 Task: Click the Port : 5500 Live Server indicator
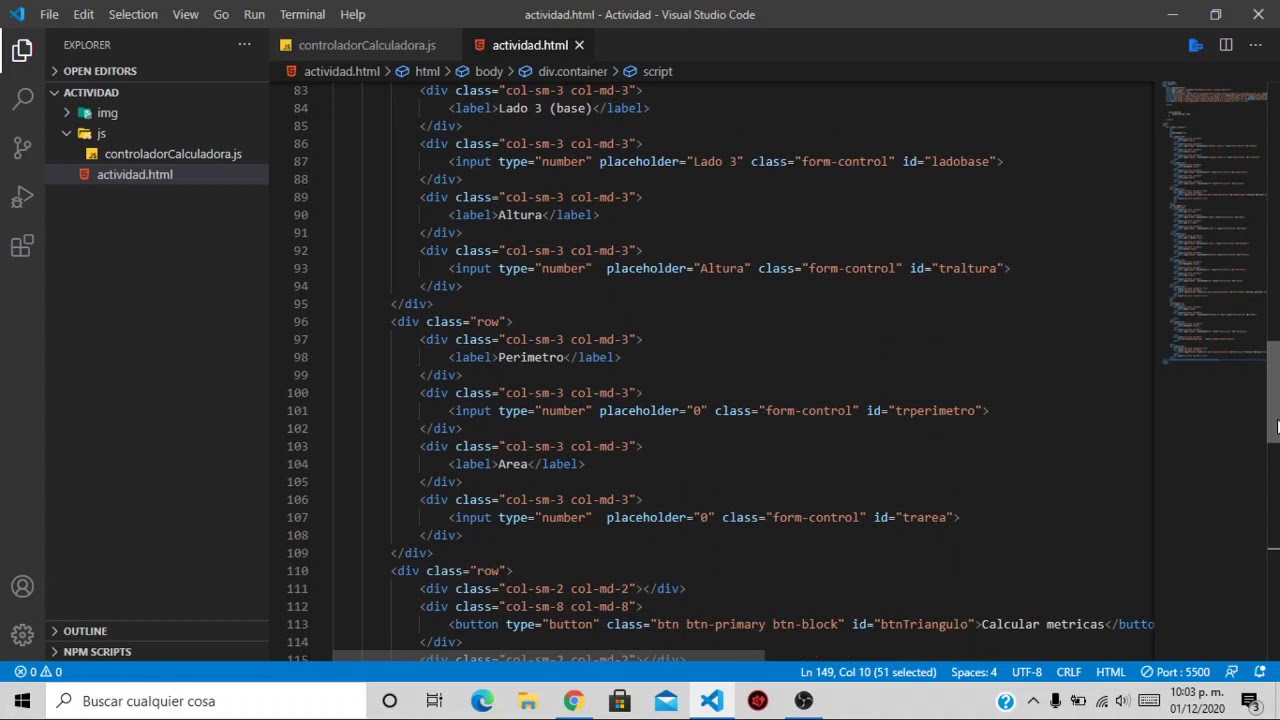(x=1176, y=672)
